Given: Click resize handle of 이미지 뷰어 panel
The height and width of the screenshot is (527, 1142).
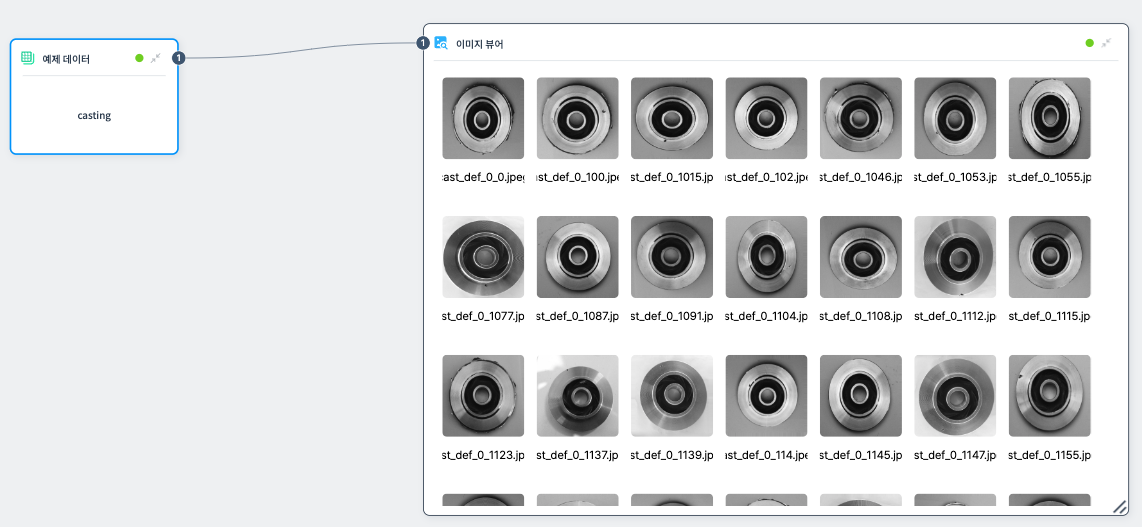Looking at the screenshot, I should [1119, 506].
